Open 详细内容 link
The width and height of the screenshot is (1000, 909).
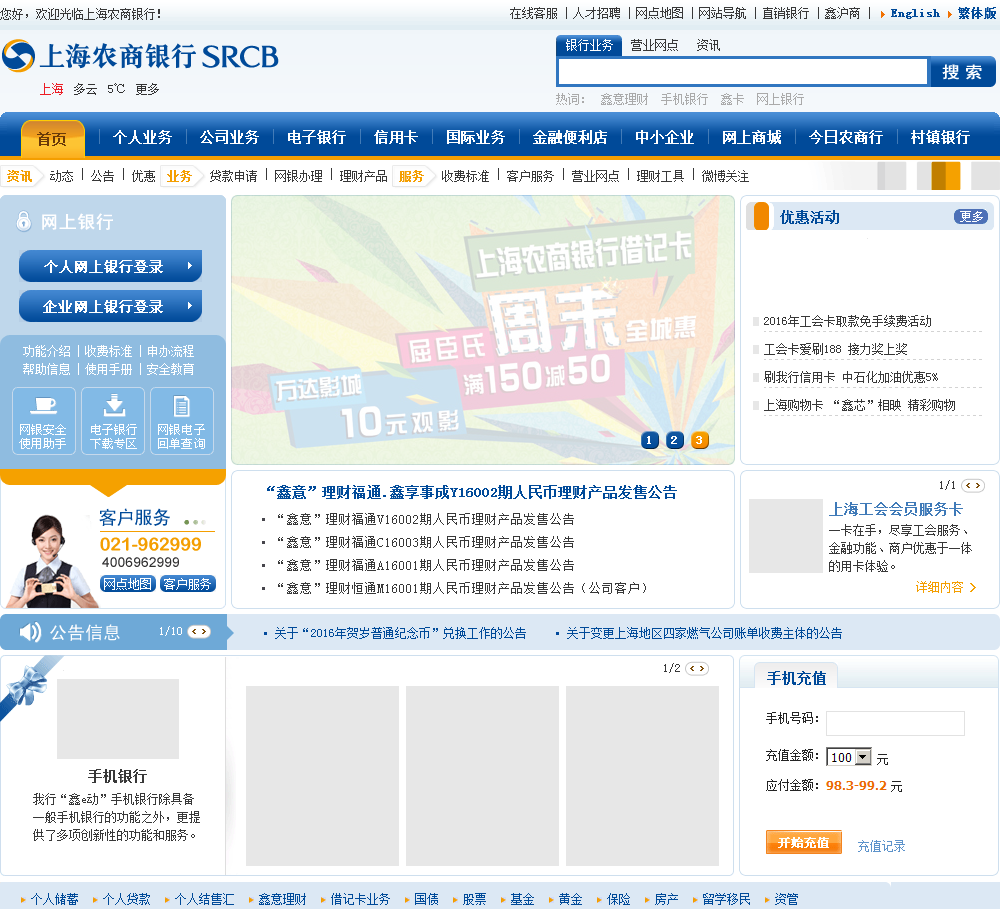pyautogui.click(x=946, y=587)
